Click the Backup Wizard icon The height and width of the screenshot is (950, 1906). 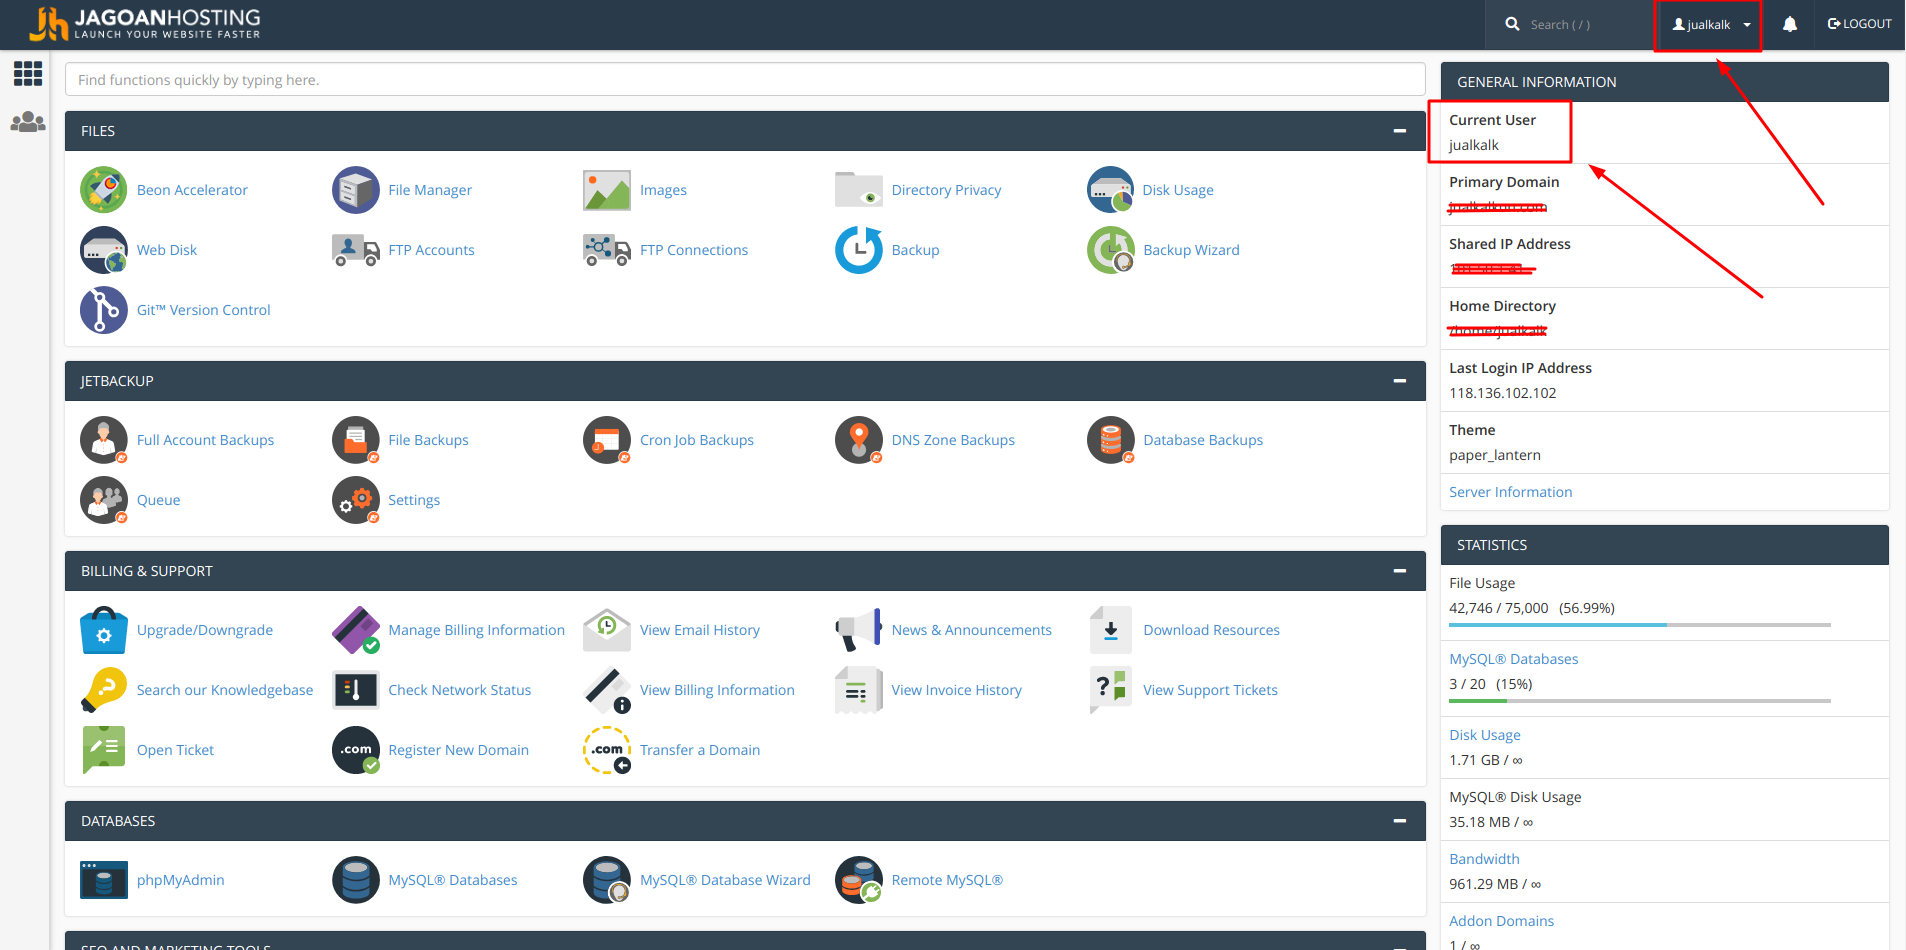1111,250
